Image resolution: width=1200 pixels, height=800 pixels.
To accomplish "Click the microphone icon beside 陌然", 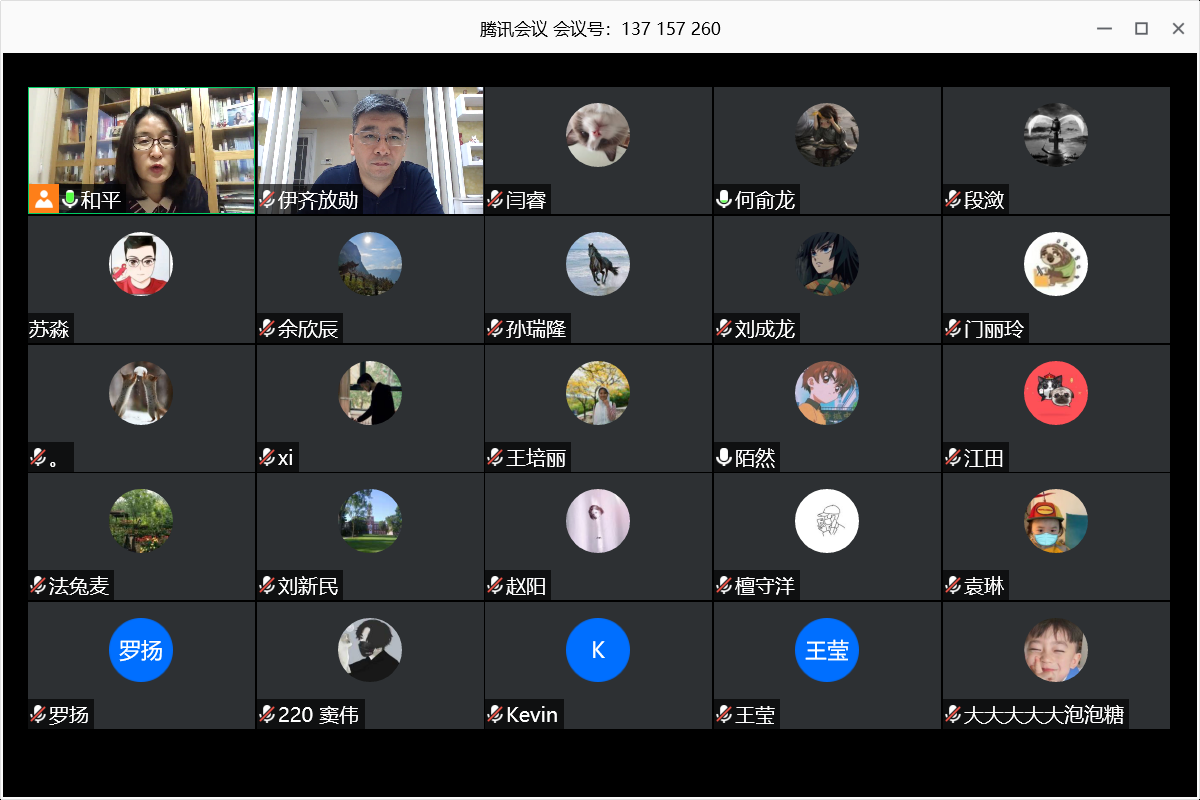I will tap(724, 458).
